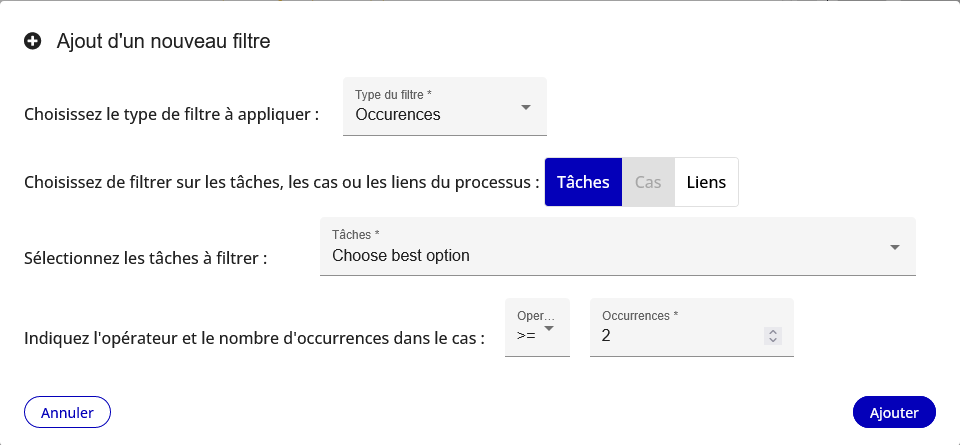Switch filtering to Liens

706,182
